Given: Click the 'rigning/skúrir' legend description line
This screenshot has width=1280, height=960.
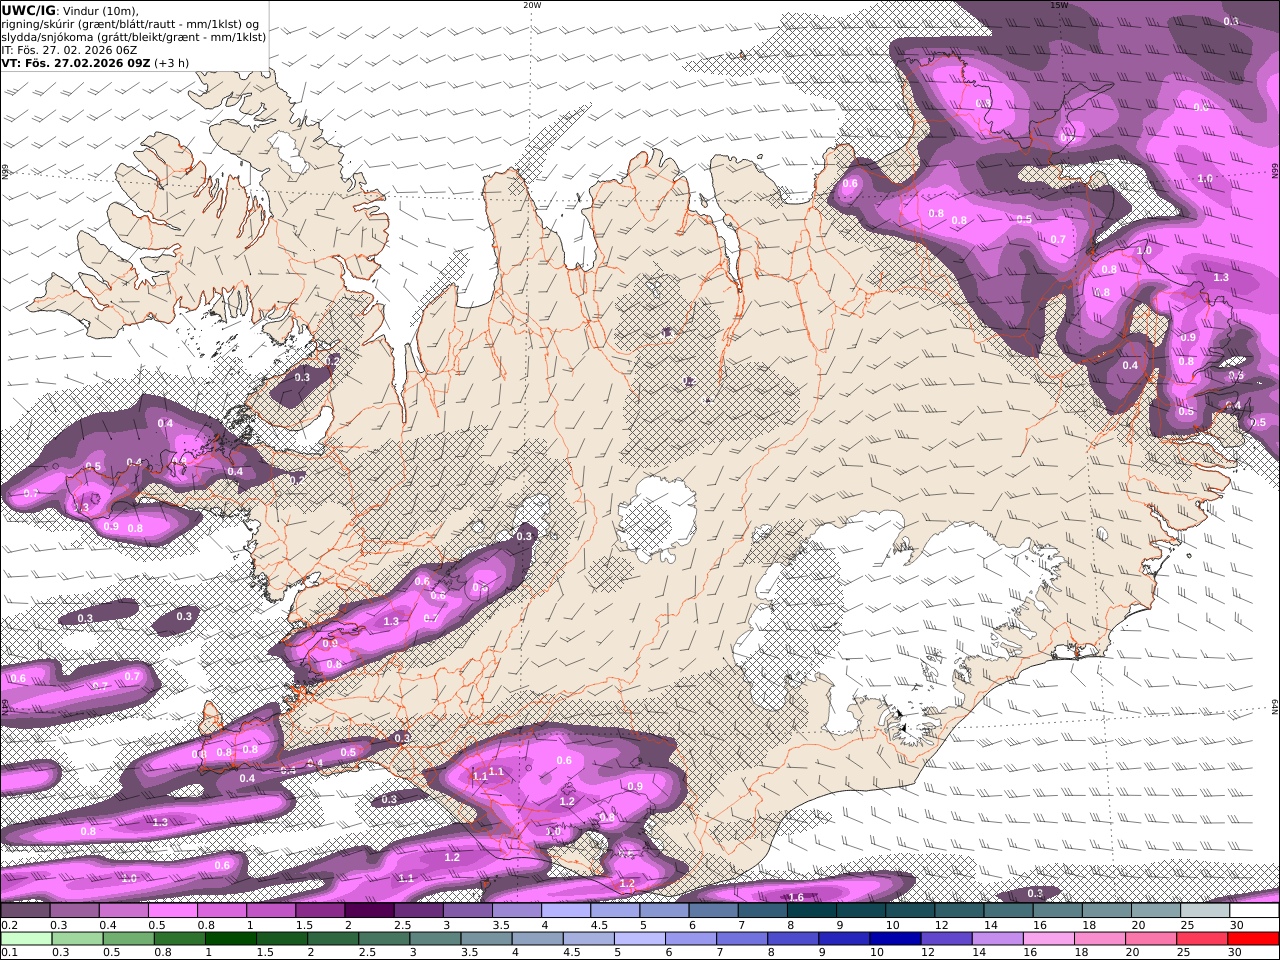Looking at the screenshot, I should click(131, 24).
